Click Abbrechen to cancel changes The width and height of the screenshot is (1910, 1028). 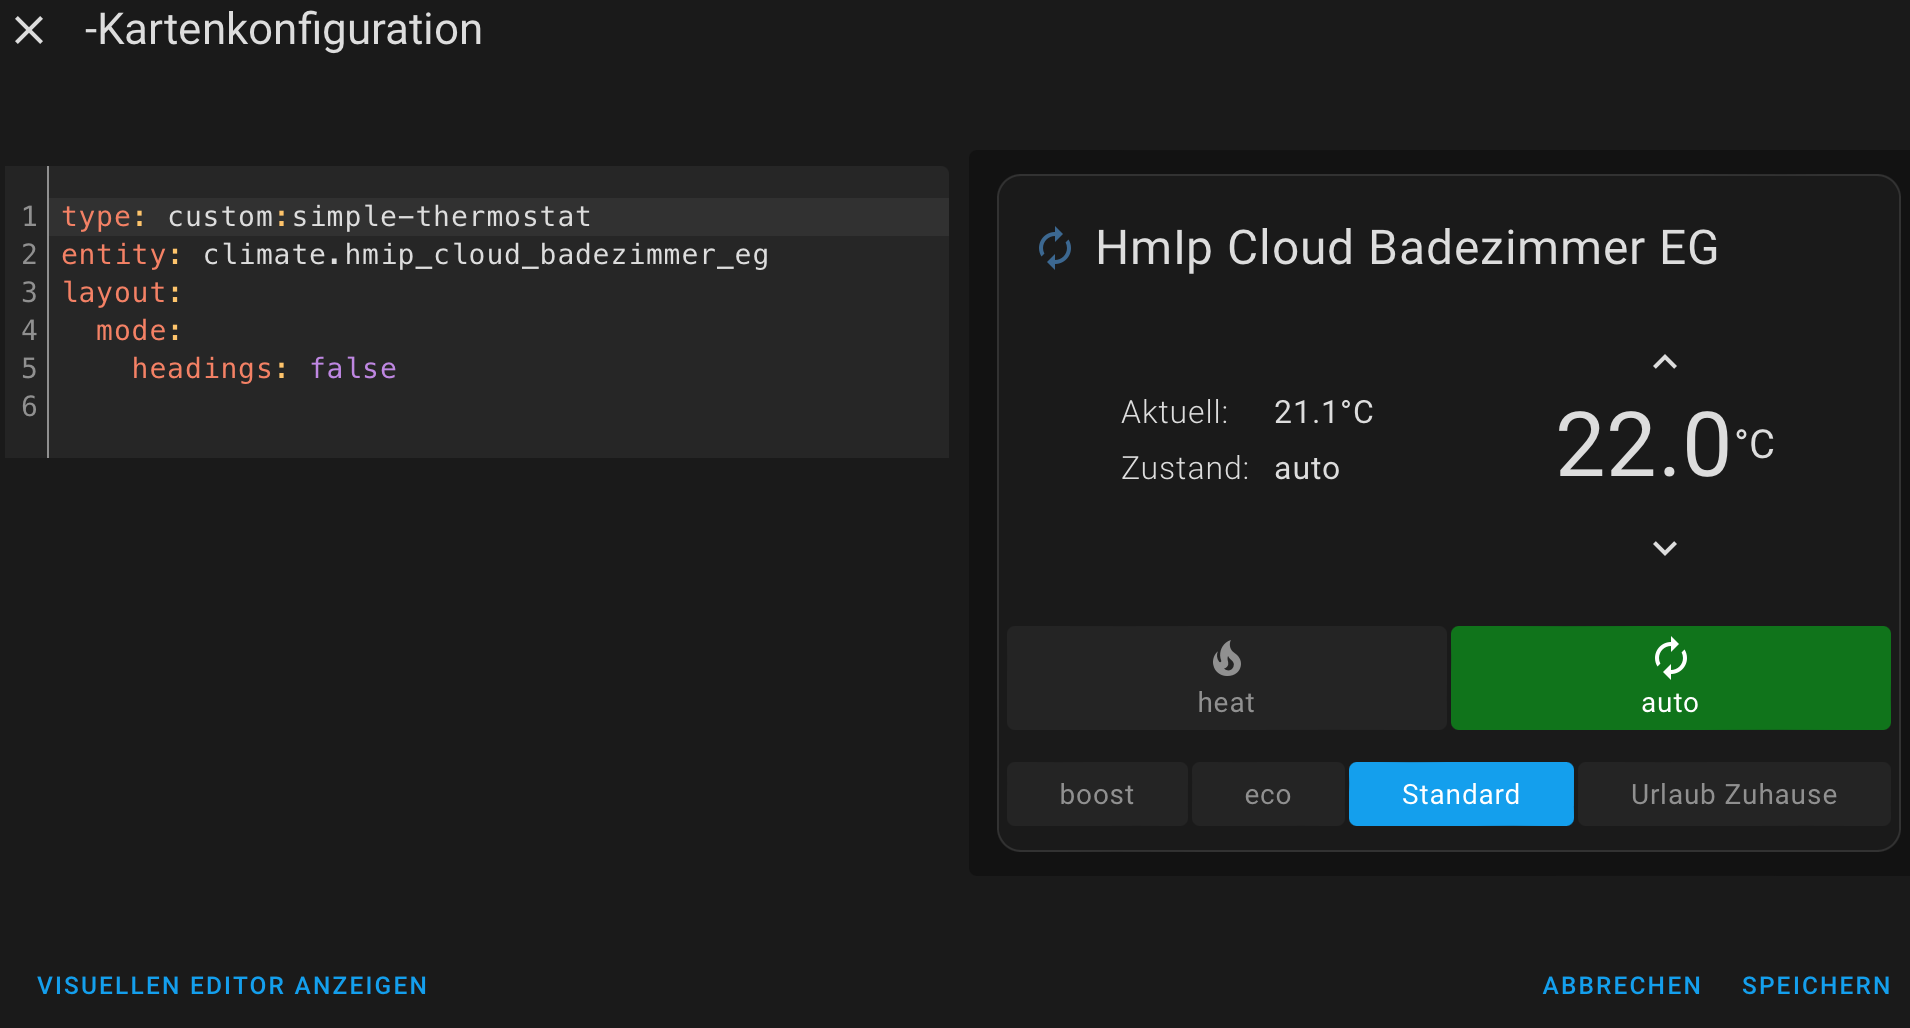(x=1621, y=985)
